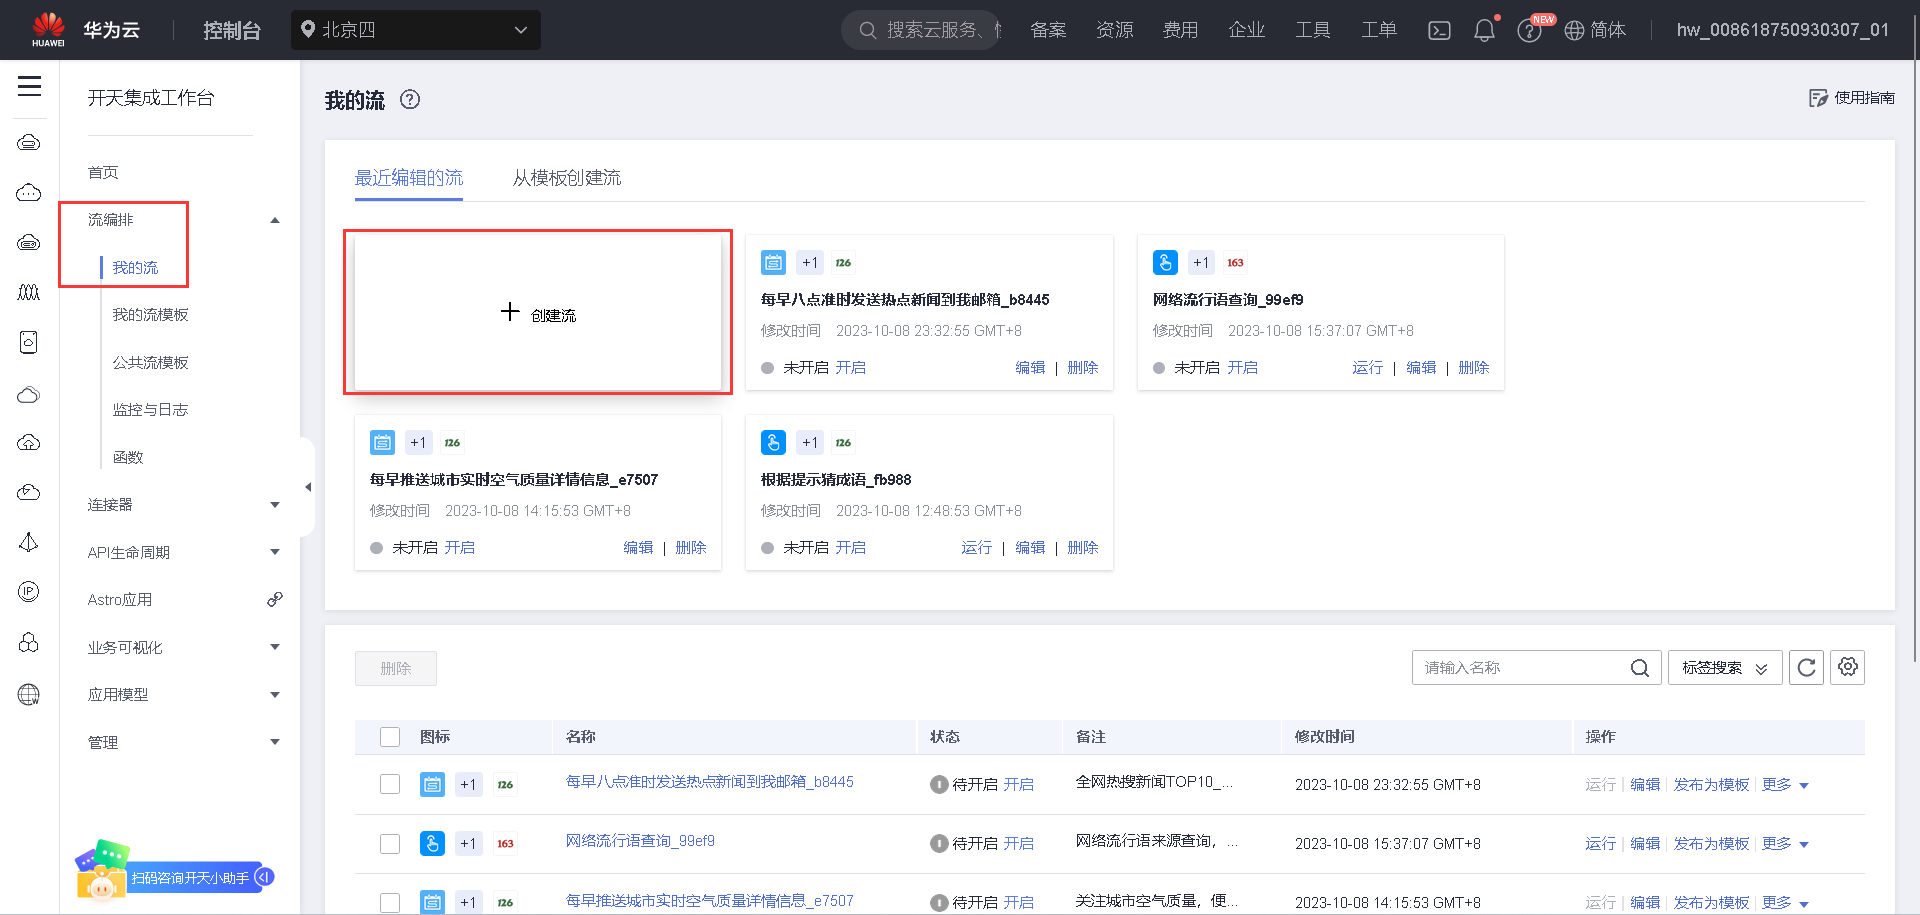1920x915 pixels.
Task: Open the hamburger navigation menu
Action: click(x=29, y=87)
